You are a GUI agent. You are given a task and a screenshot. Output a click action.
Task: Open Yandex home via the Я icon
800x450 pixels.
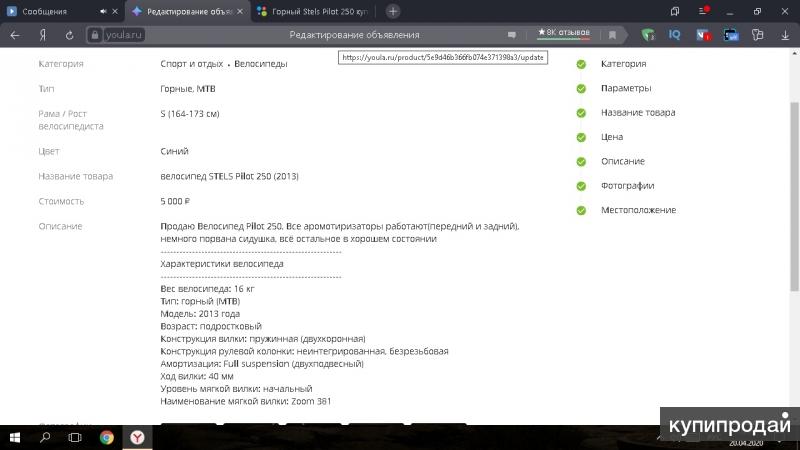click(43, 35)
